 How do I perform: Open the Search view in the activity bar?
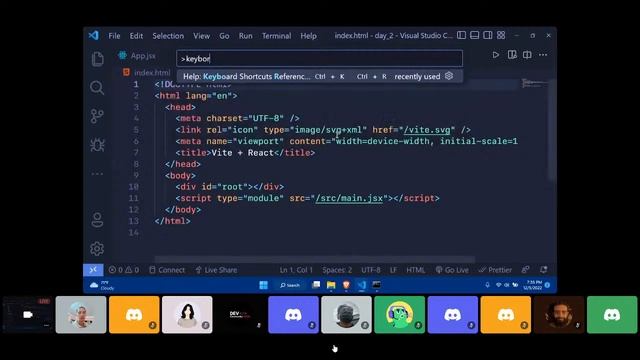(x=97, y=87)
